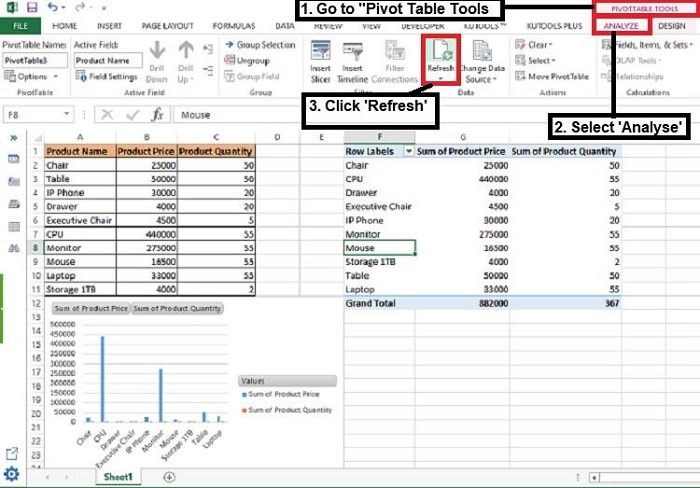Open the Name Box dropdown arrow
This screenshot has height=488, width=700.
click(66, 114)
